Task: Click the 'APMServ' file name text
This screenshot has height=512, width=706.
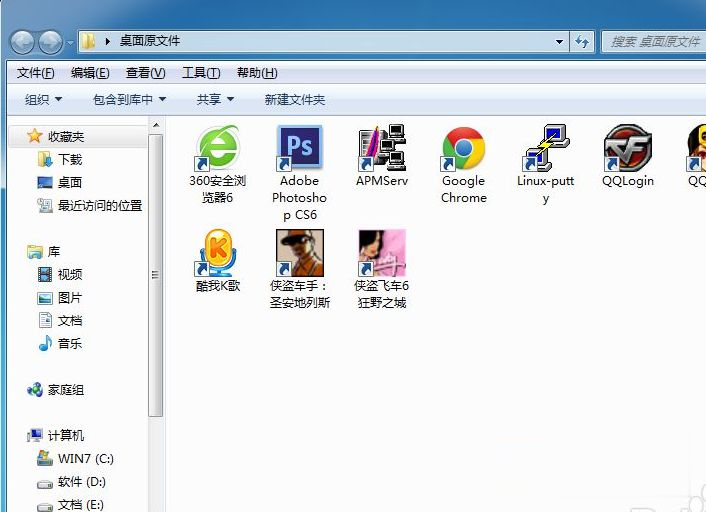Action: pos(382,181)
